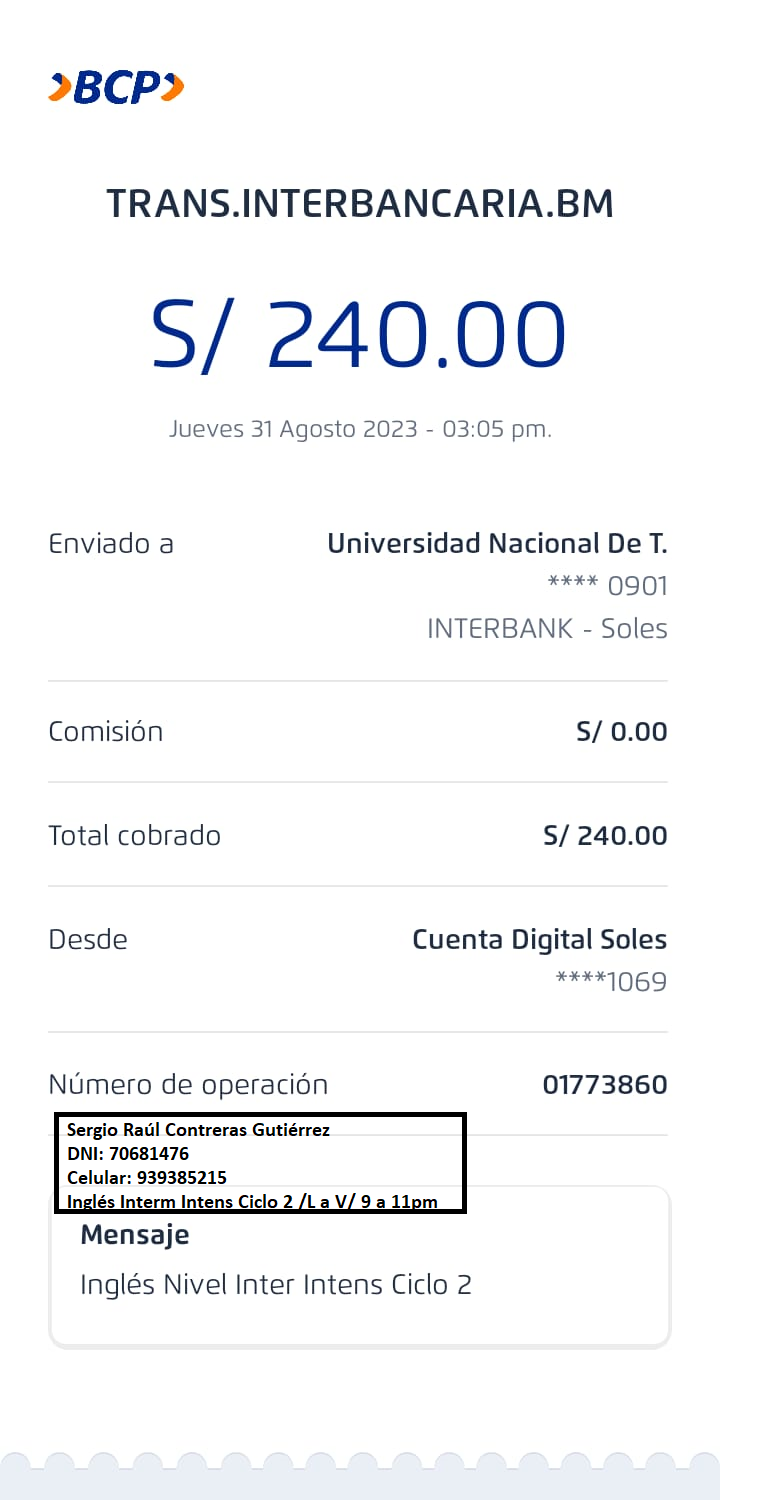Click the Desde label
This screenshot has width=776, height=1500.
pyautogui.click(x=88, y=940)
